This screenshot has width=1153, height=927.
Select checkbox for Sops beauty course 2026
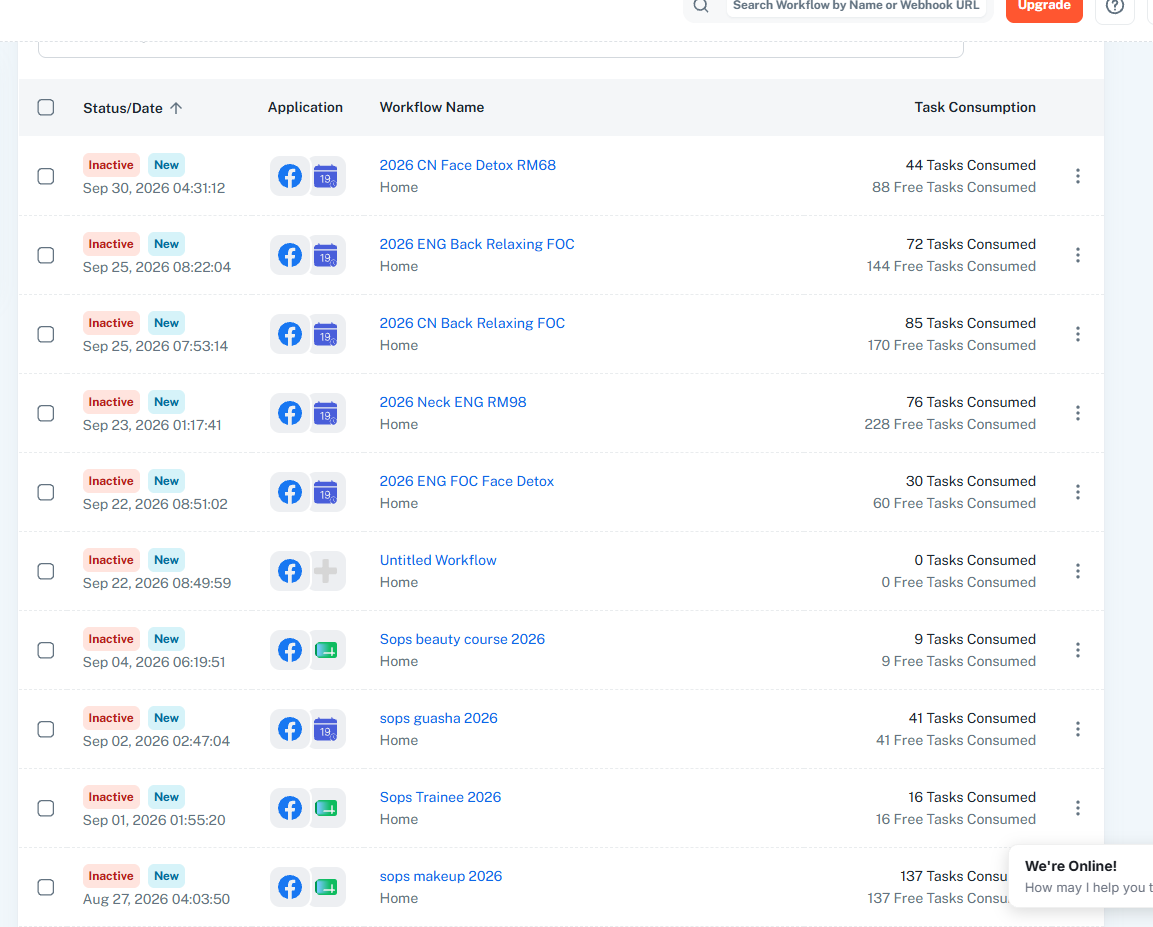46,651
